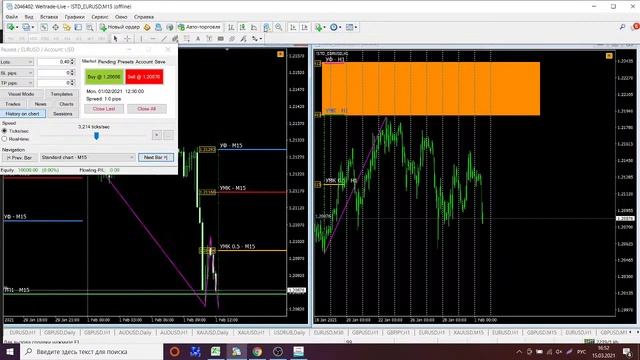Select the horizontal line drawing tool
Image resolution: width=640 pixels, height=360 pixels.
pos(153,39)
